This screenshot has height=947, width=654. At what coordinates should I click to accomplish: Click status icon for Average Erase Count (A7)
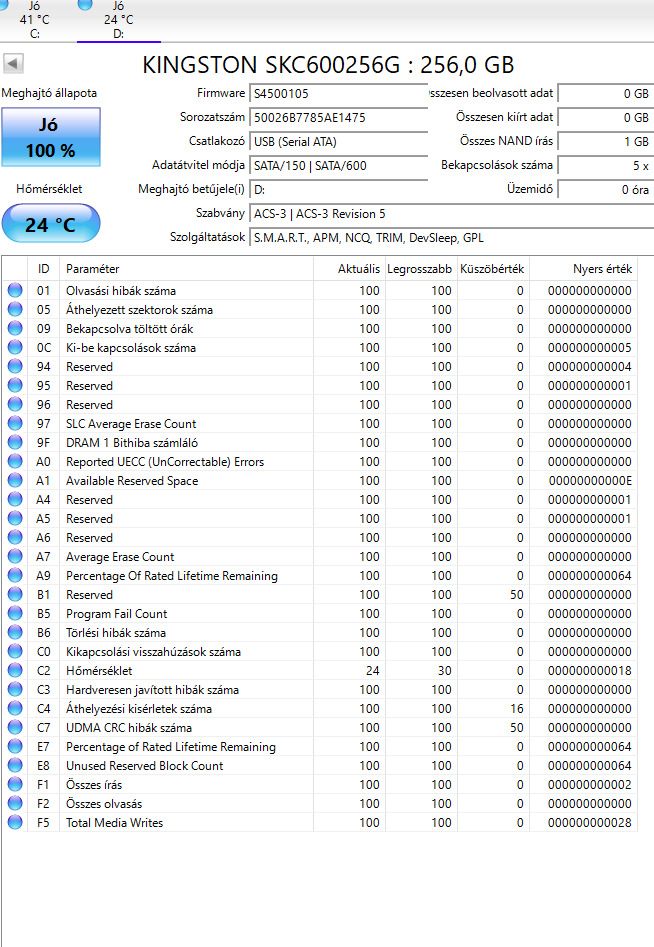tap(15, 556)
